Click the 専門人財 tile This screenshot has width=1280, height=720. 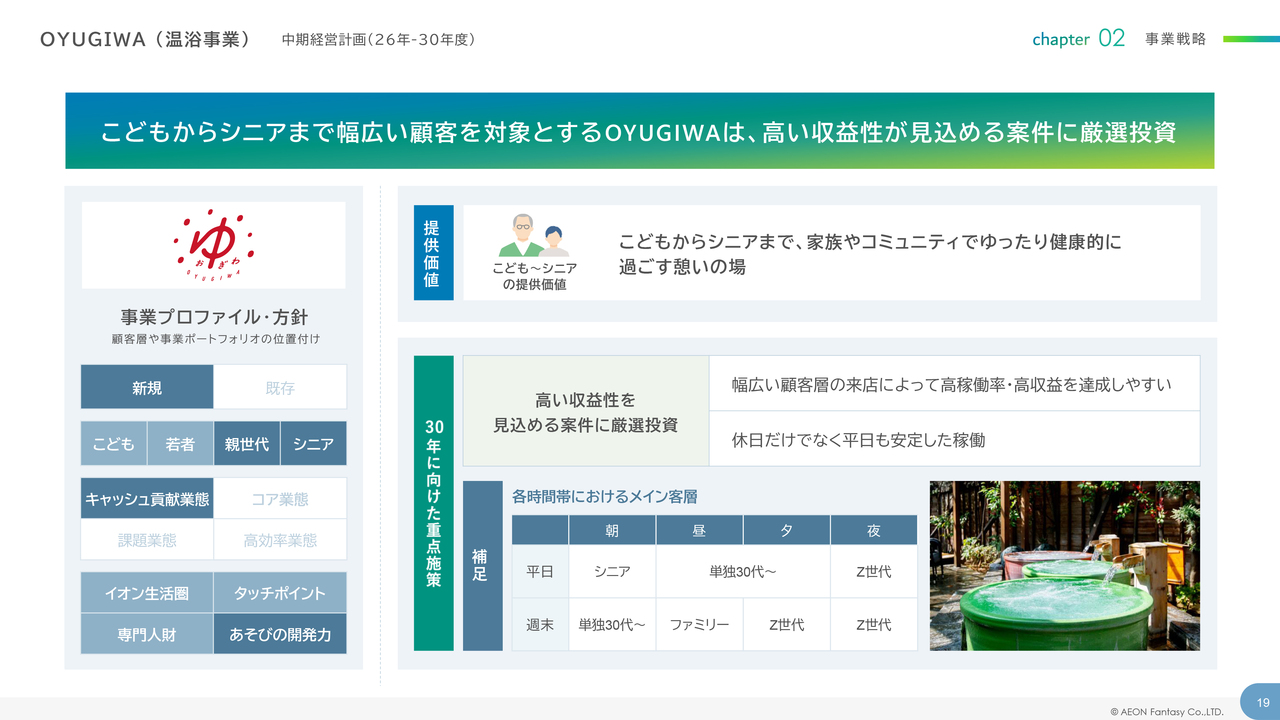click(147, 634)
